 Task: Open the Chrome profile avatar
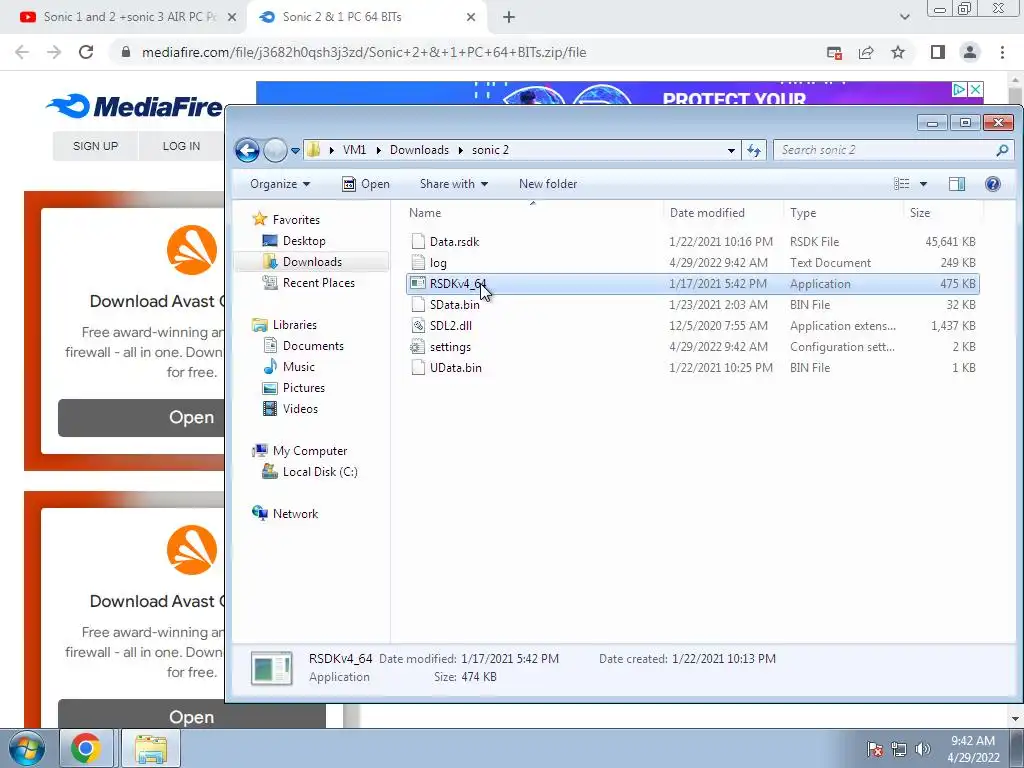pyautogui.click(x=970, y=52)
